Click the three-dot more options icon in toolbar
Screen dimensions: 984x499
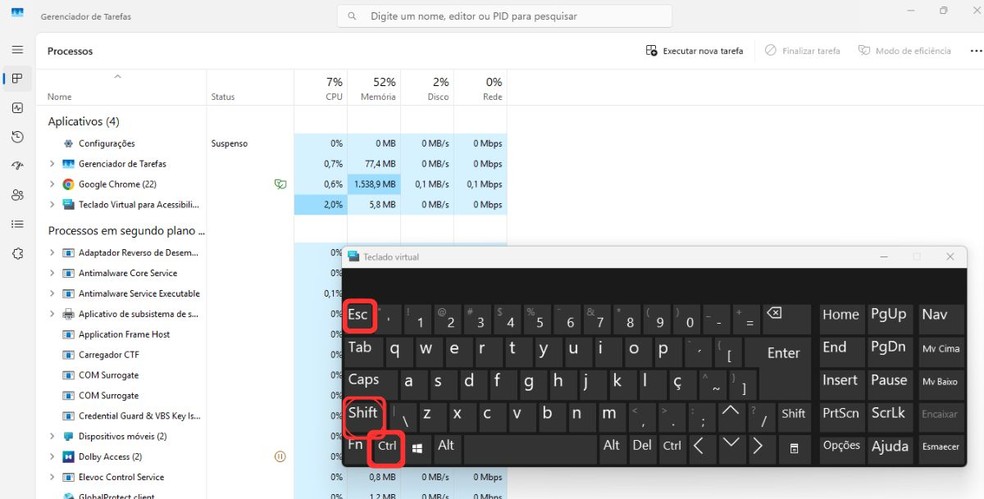point(975,51)
